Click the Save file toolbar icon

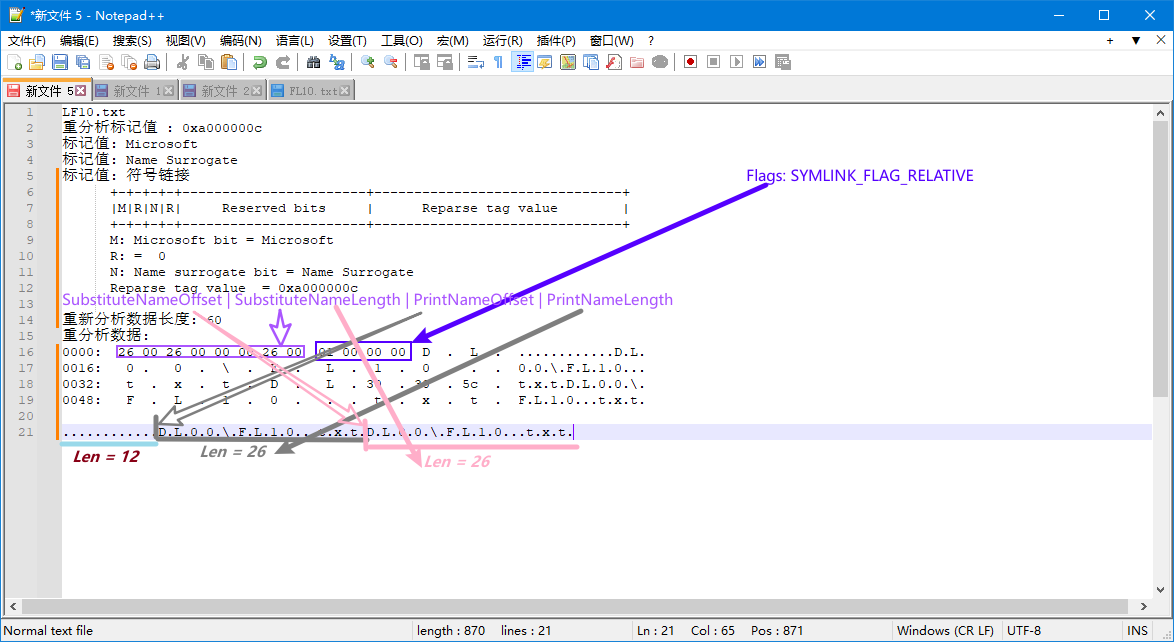(60, 62)
